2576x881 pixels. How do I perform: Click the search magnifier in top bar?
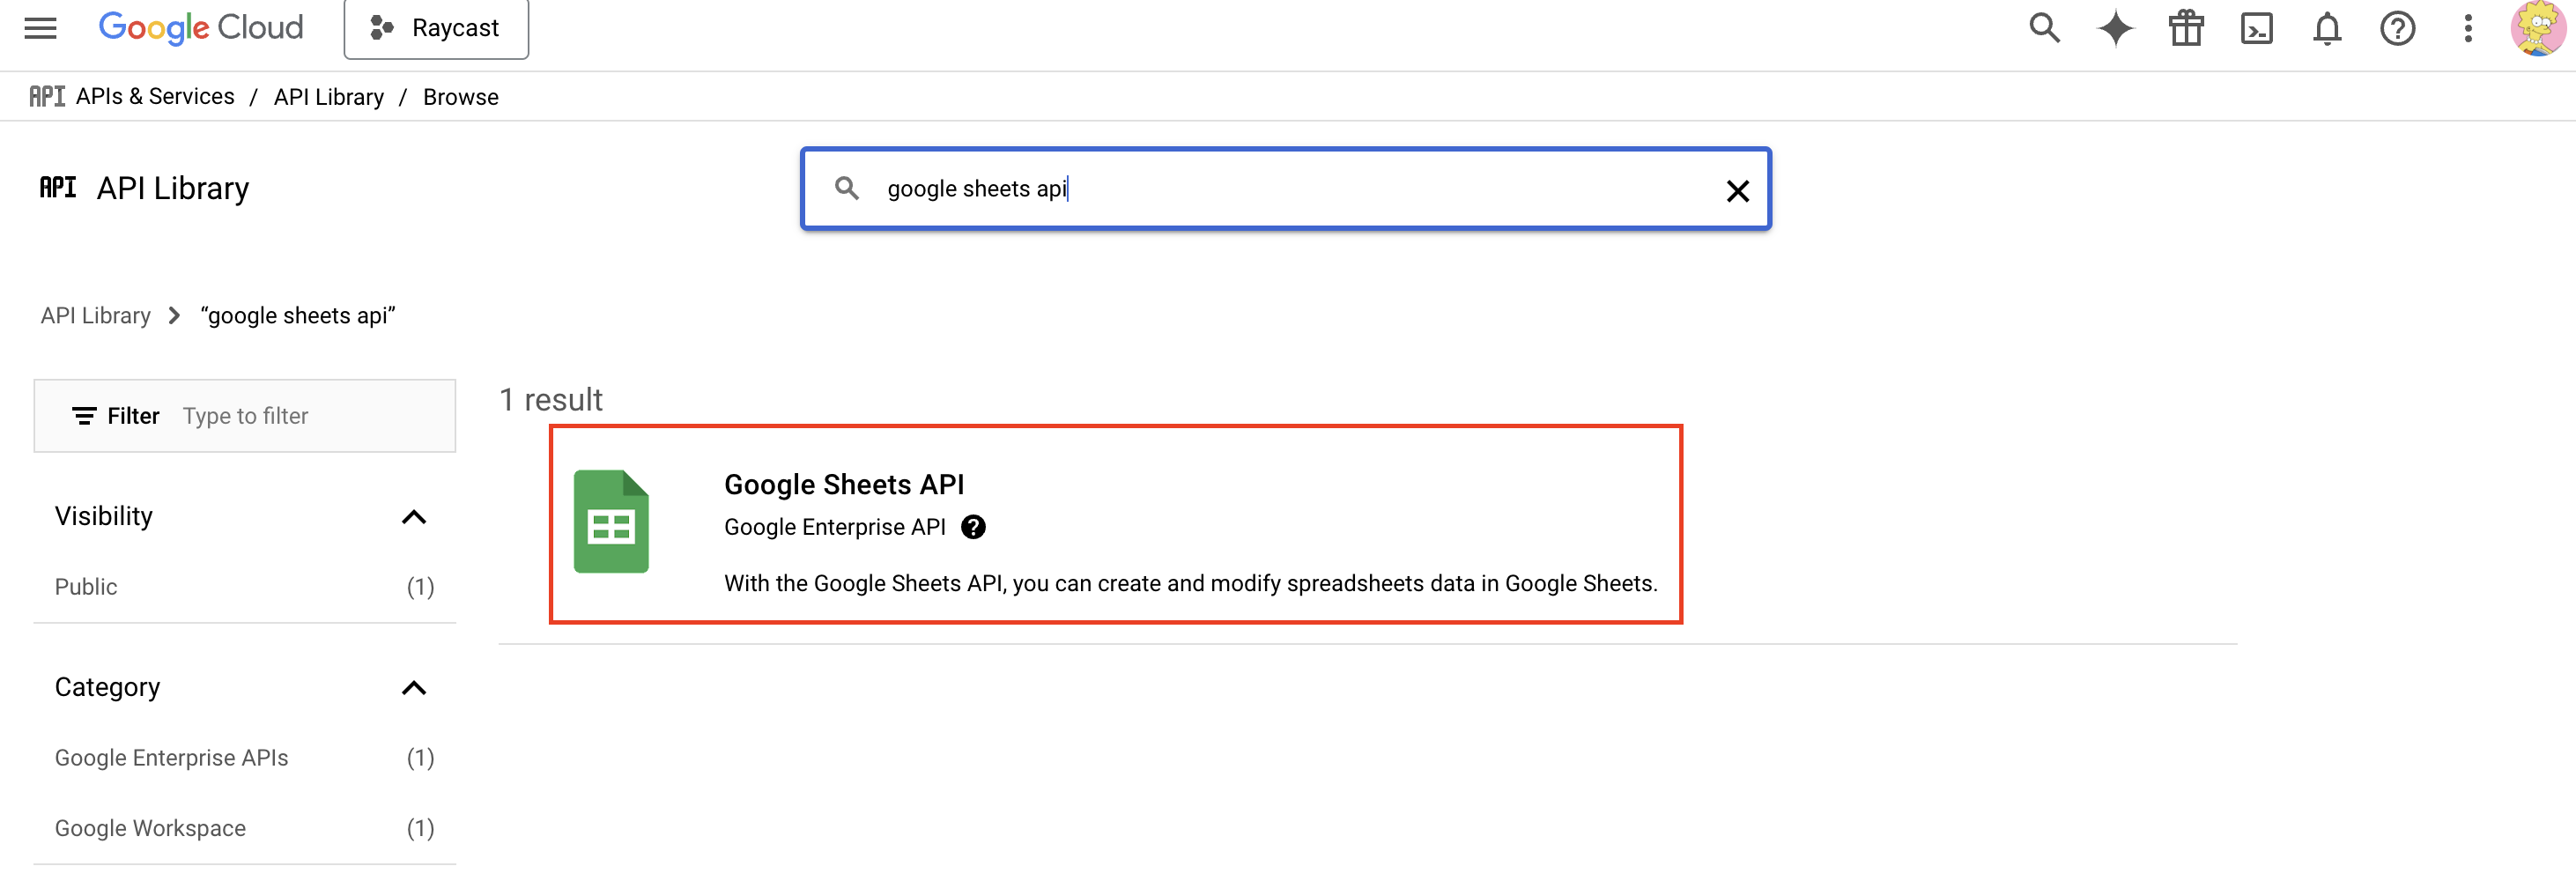click(2044, 28)
